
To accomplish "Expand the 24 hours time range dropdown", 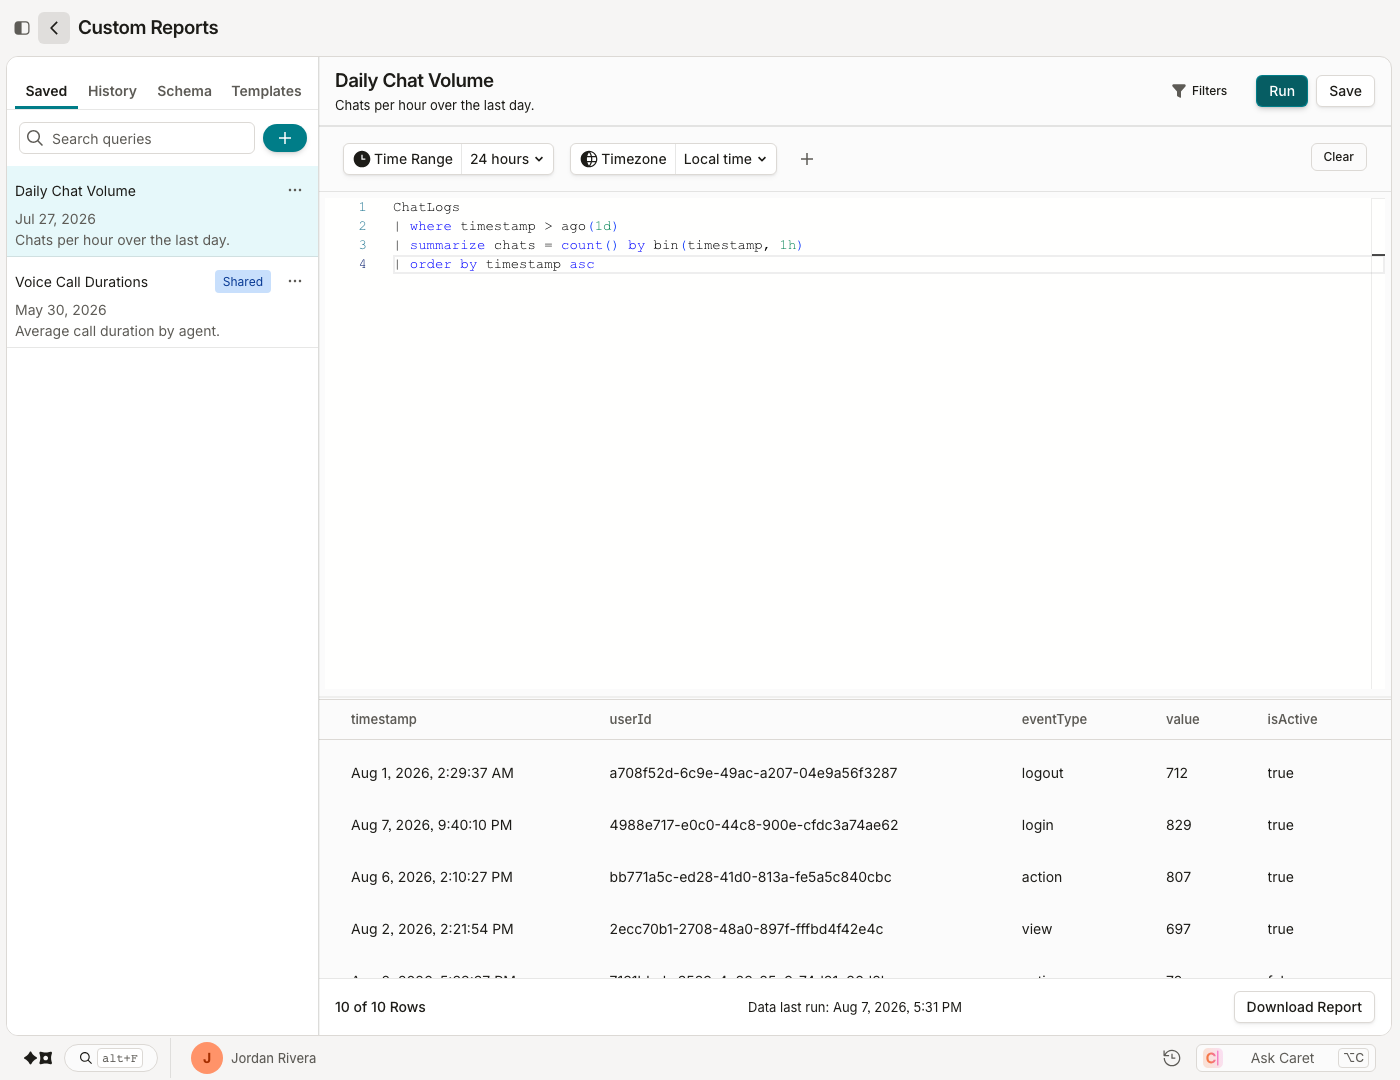I will tap(507, 159).
